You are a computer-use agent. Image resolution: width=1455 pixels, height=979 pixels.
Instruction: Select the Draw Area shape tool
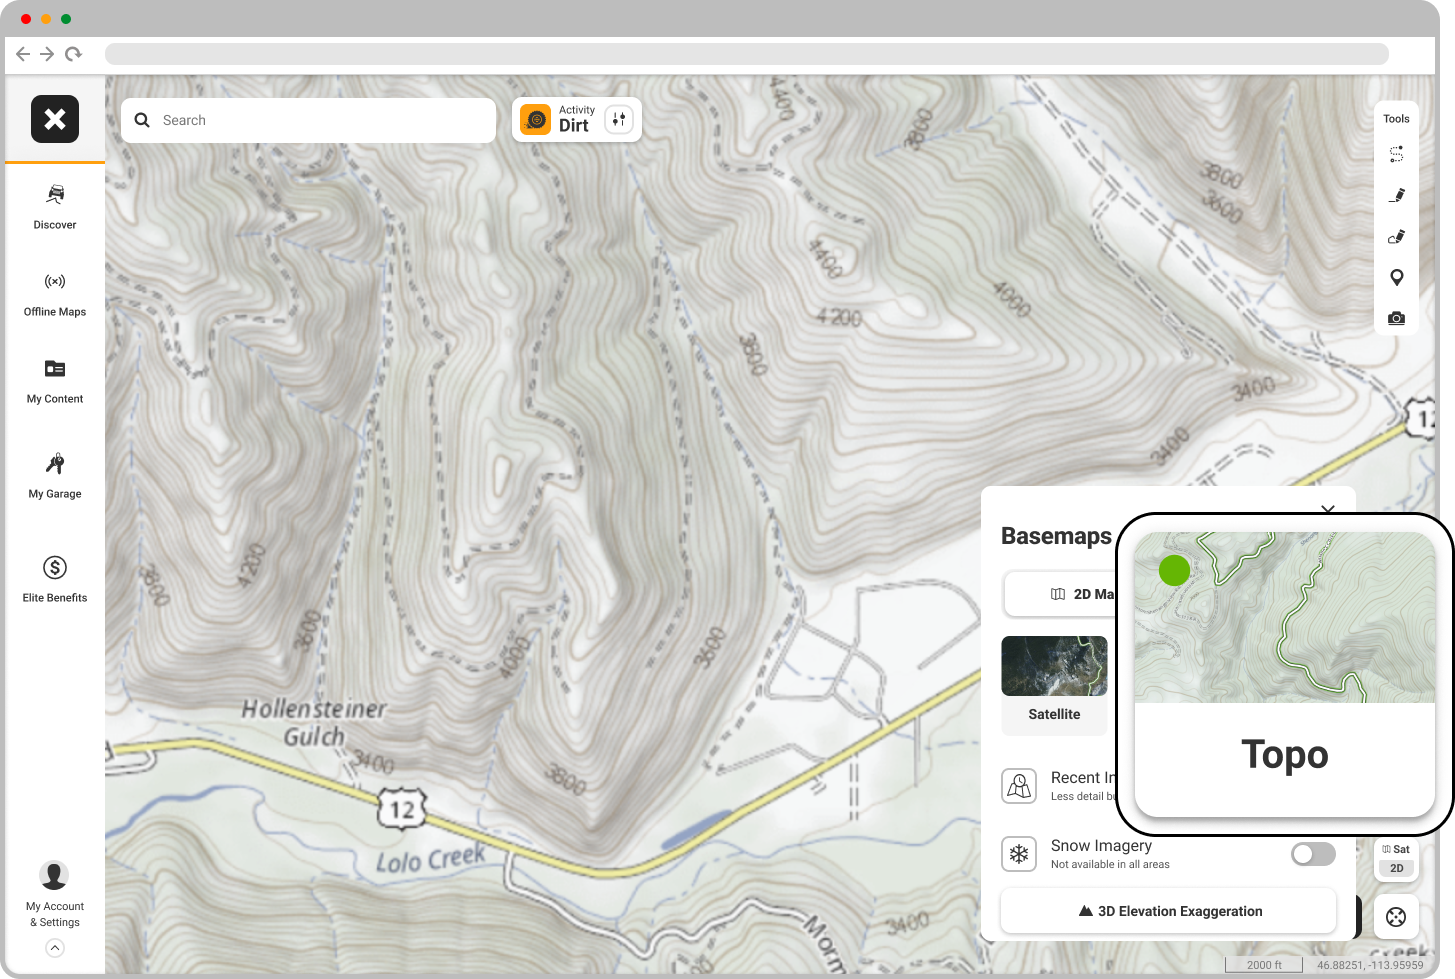point(1397,236)
